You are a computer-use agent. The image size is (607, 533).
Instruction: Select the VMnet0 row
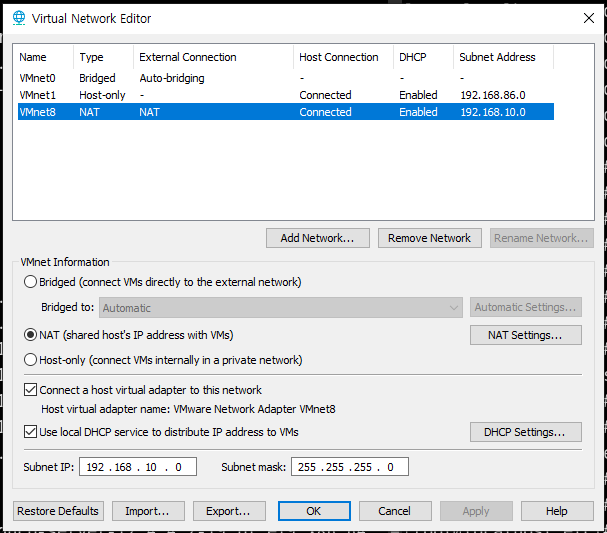point(286,78)
